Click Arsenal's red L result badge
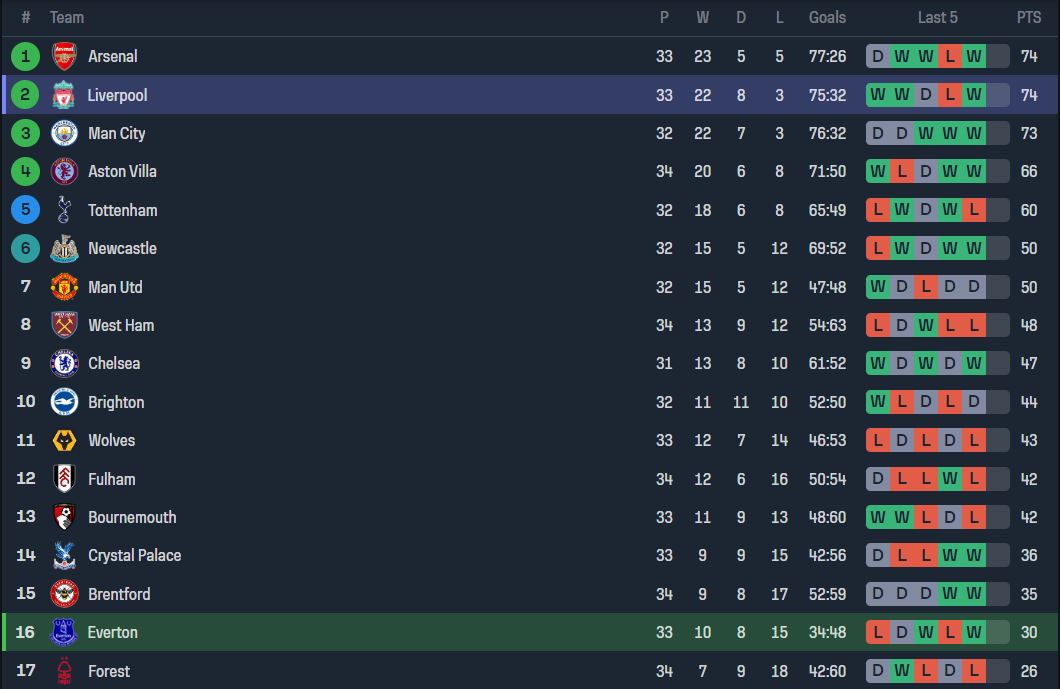Screen dimensions: 1060x689 [950, 56]
